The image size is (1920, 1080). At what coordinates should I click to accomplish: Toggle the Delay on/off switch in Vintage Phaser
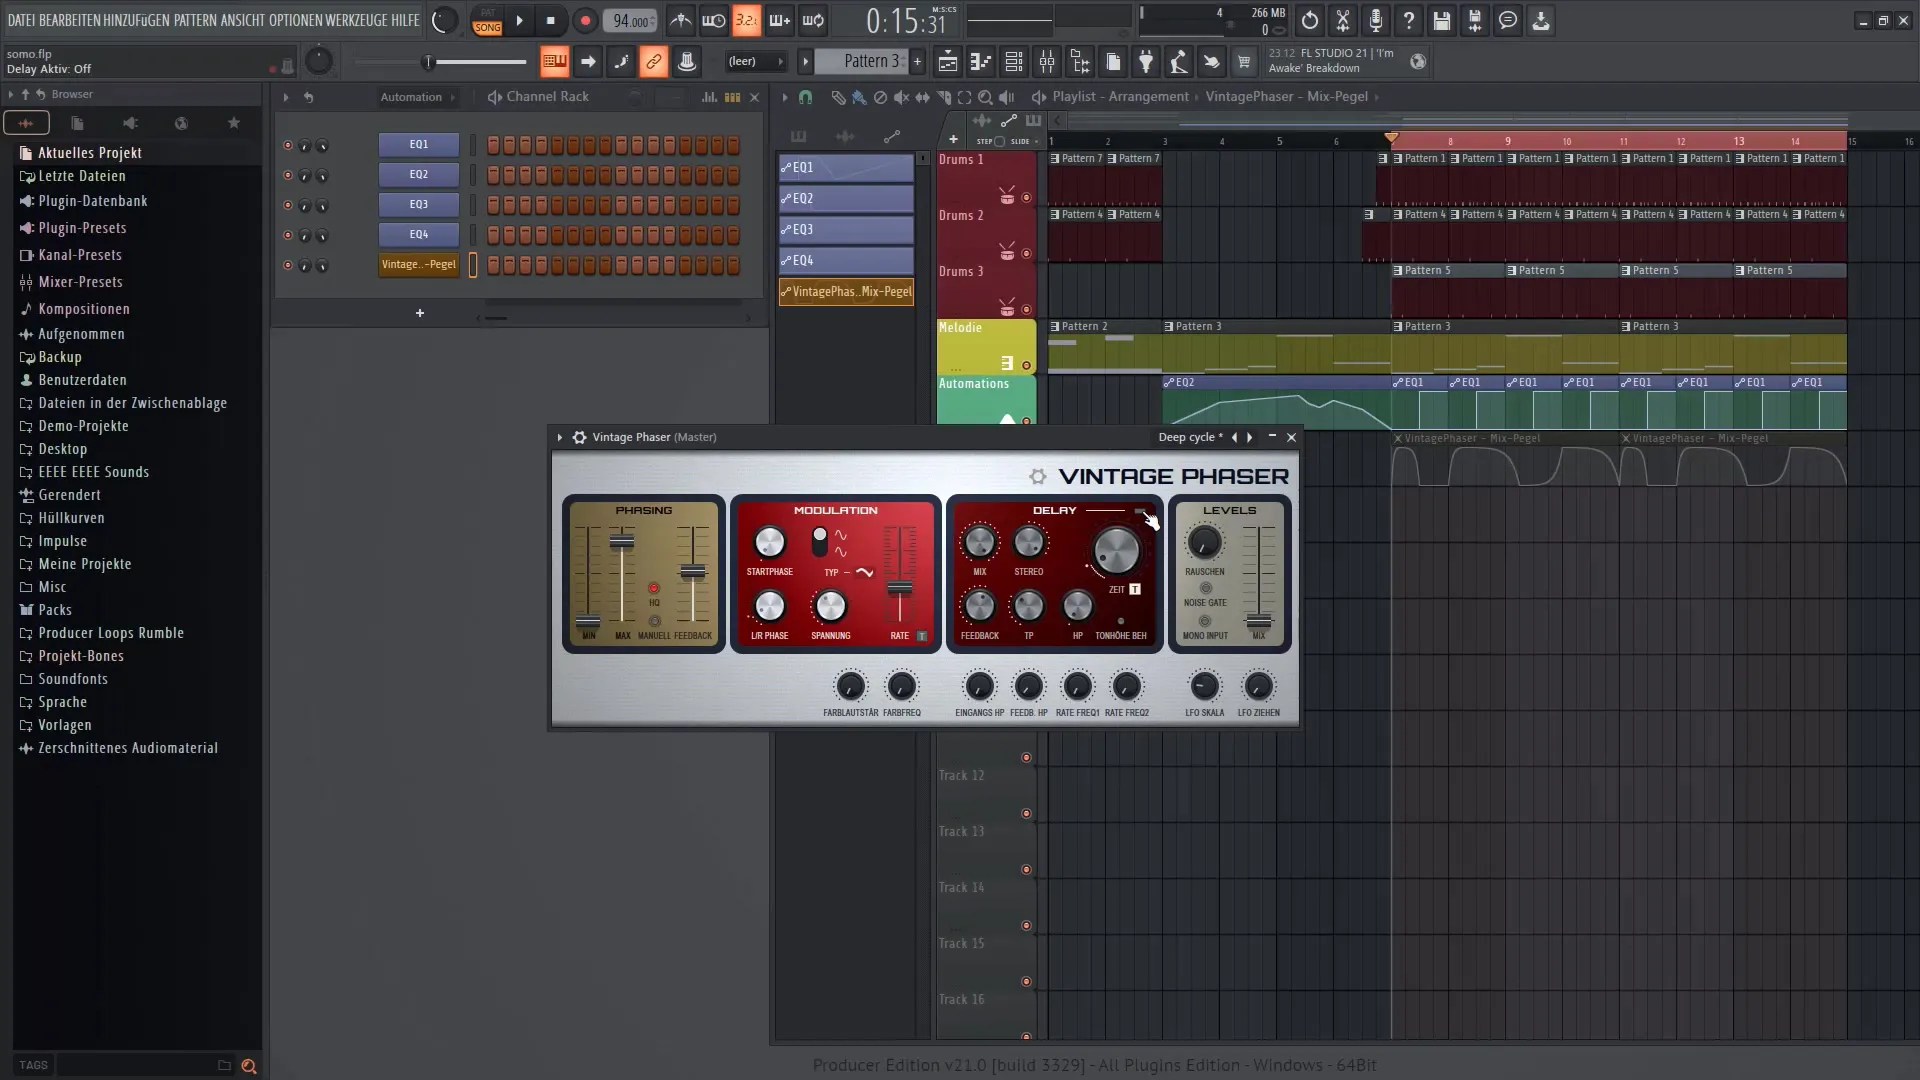point(1141,511)
